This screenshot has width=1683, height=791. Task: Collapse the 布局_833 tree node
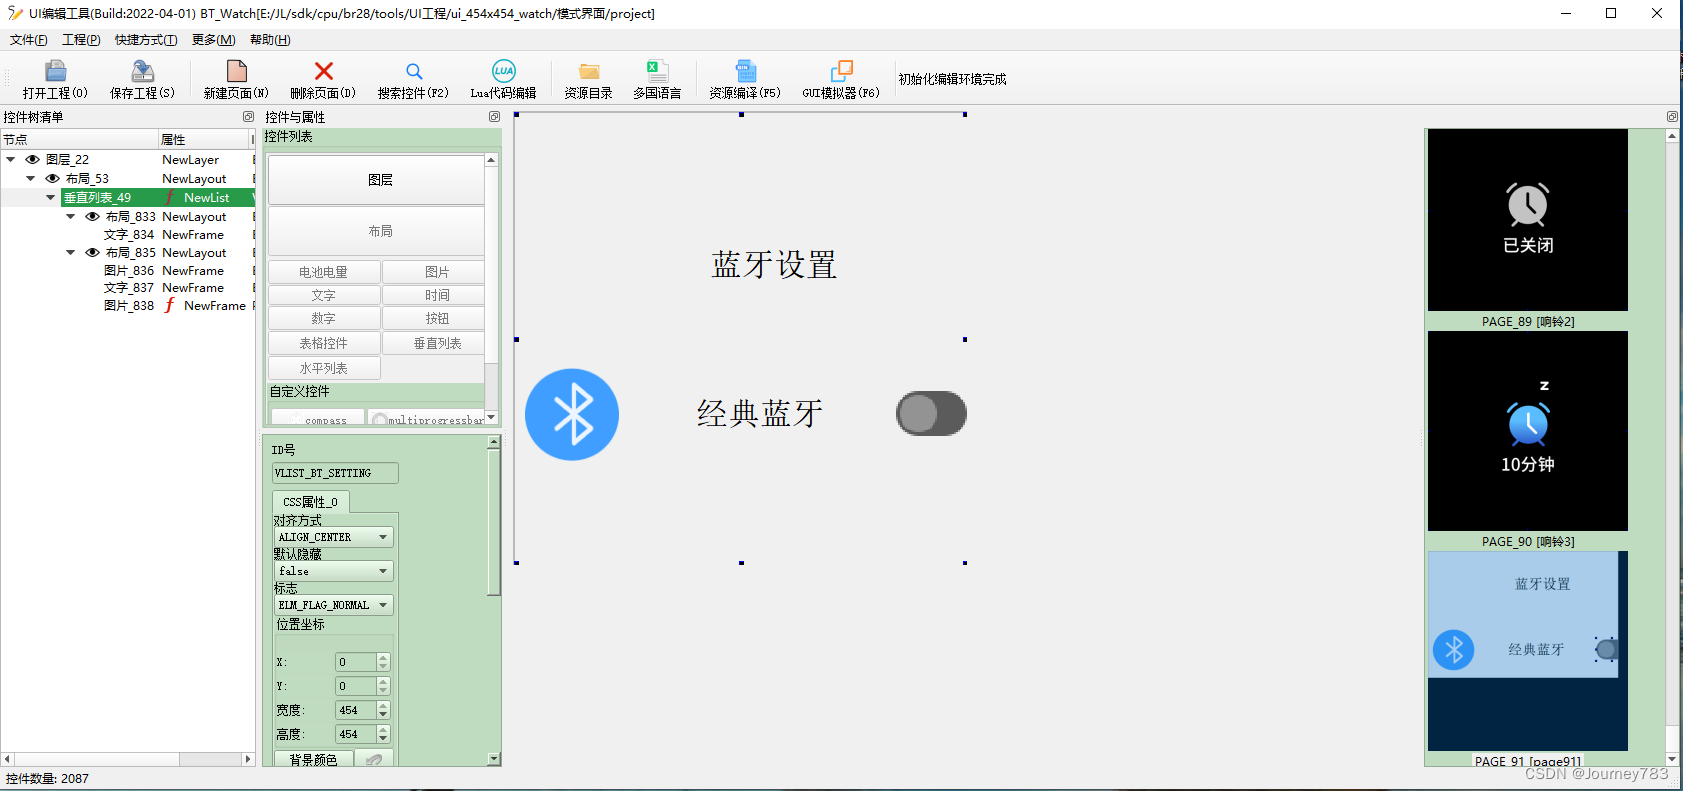71,217
